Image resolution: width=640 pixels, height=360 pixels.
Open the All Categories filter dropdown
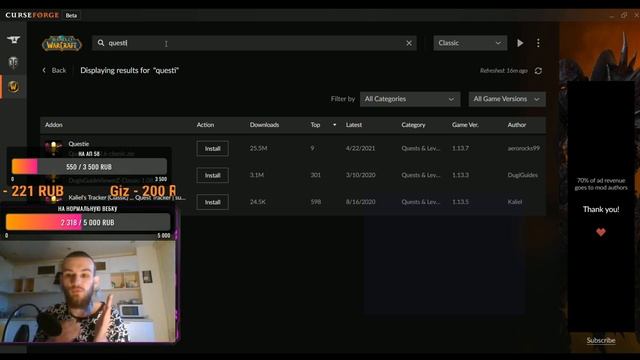pos(410,99)
